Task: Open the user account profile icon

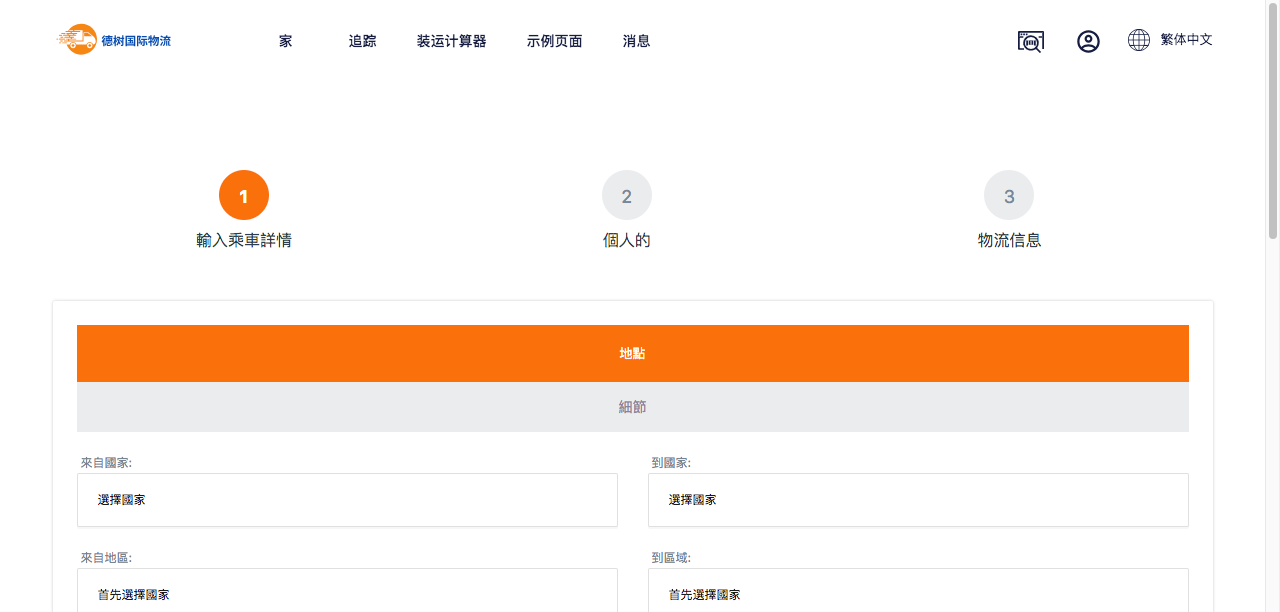Action: [x=1088, y=41]
